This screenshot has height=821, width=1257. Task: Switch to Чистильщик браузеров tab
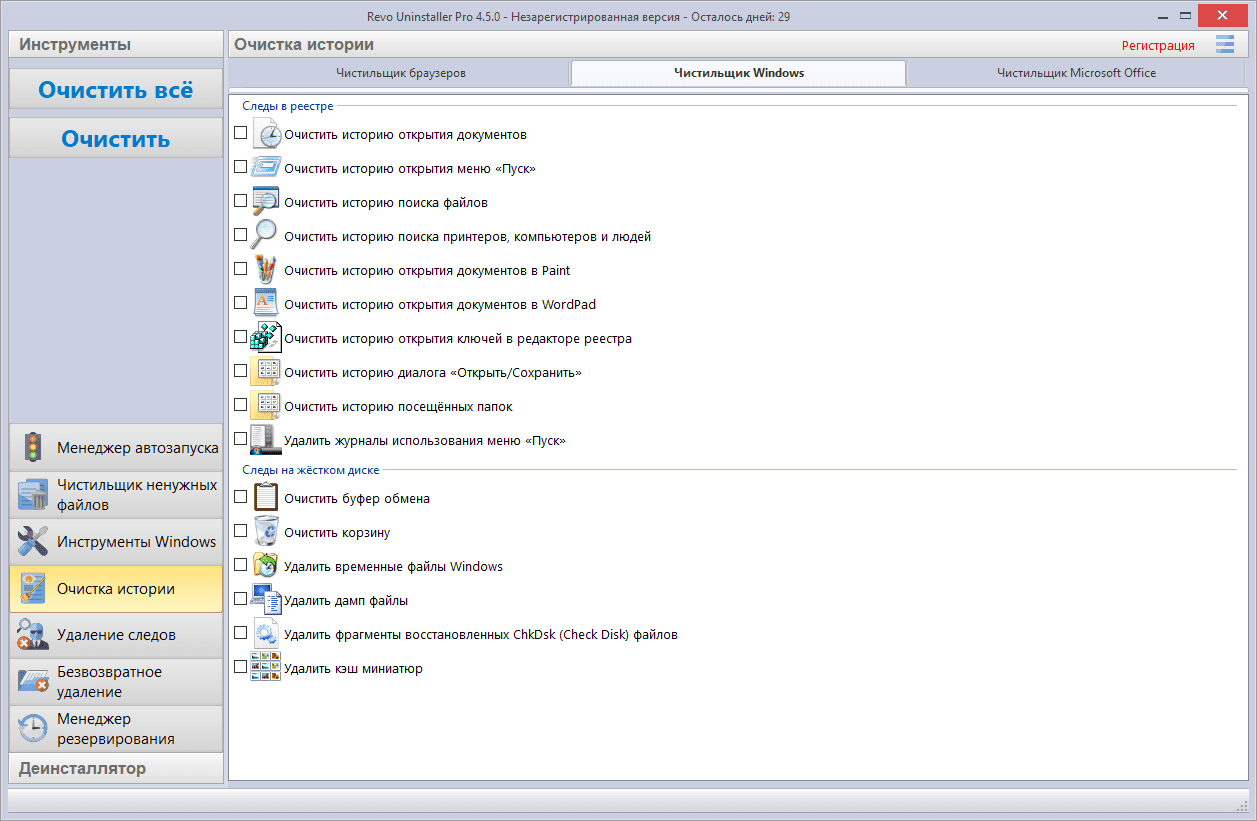pos(400,73)
